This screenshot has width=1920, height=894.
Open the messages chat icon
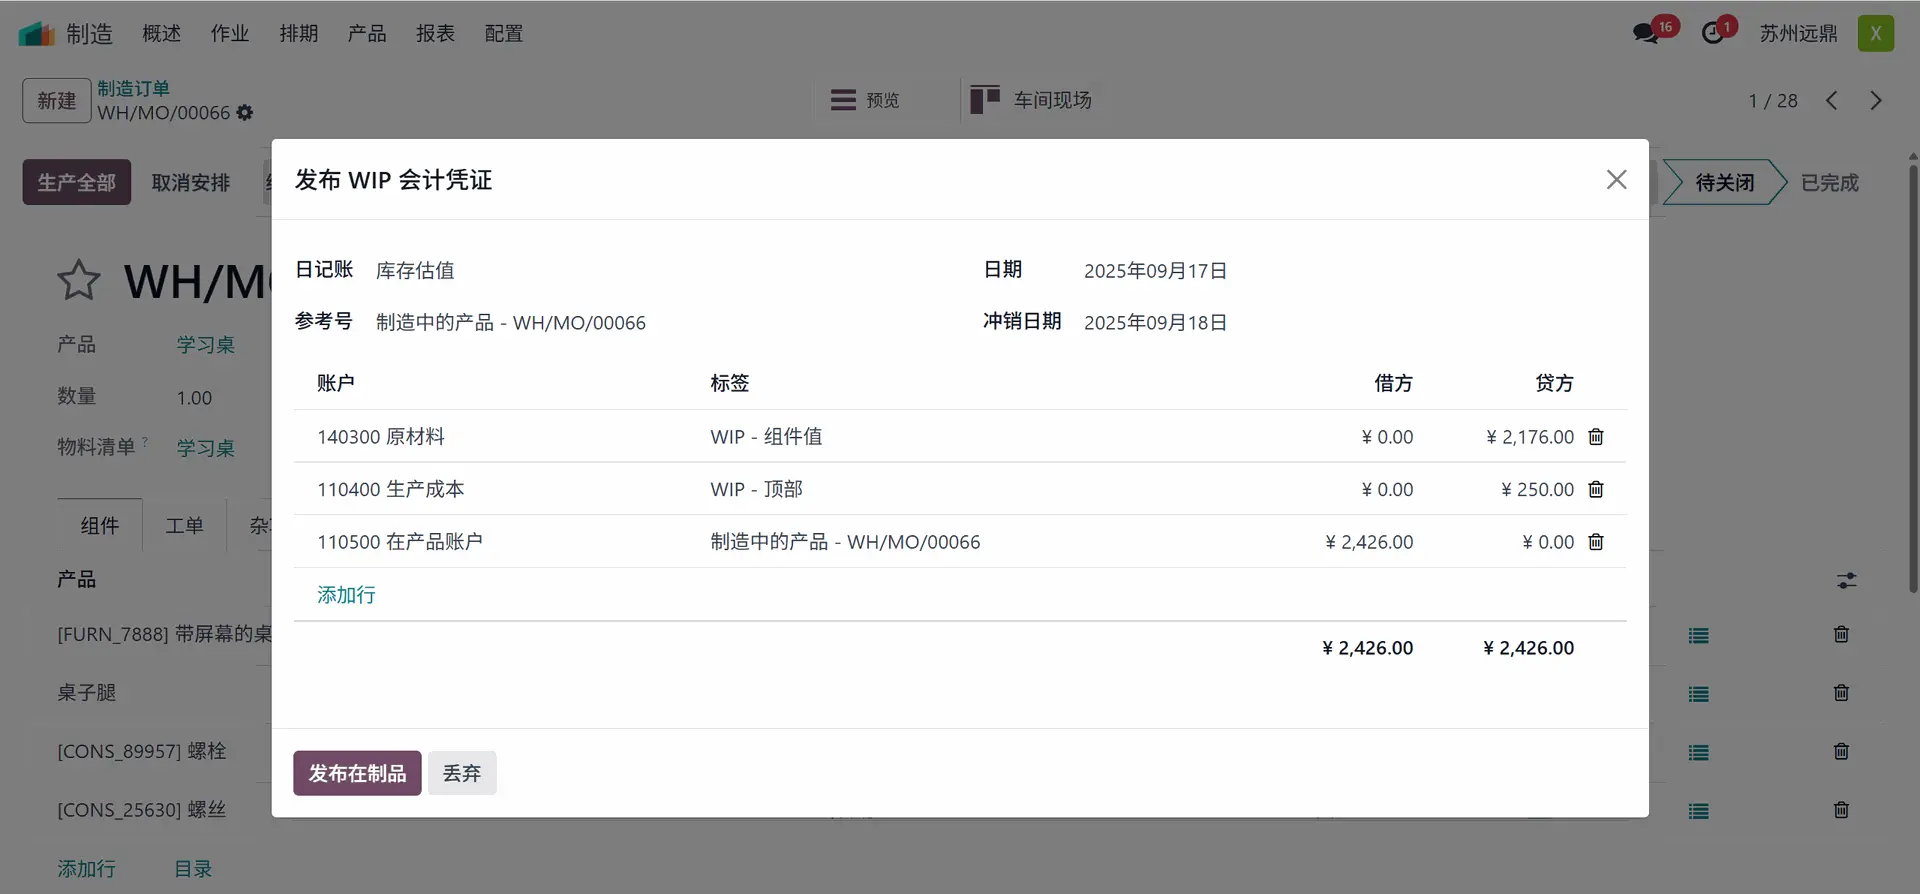1645,34
